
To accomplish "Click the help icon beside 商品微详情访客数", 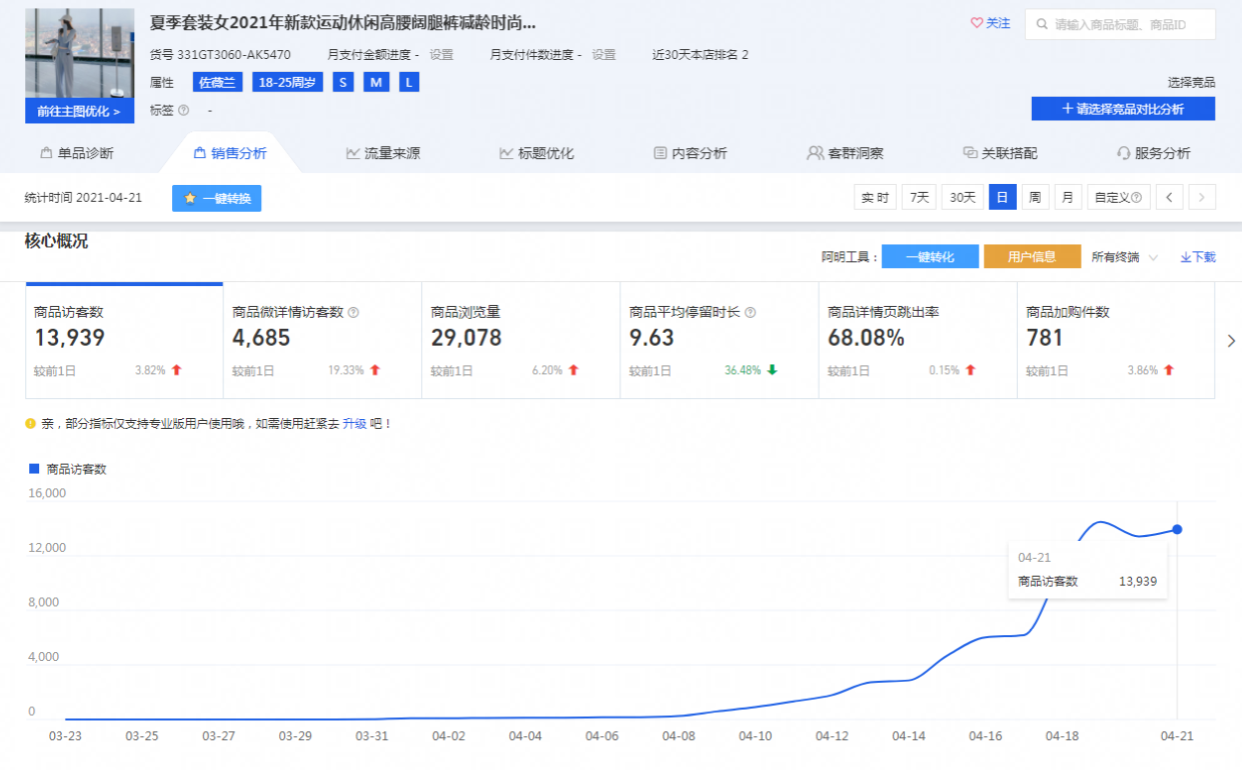I will (353, 312).
